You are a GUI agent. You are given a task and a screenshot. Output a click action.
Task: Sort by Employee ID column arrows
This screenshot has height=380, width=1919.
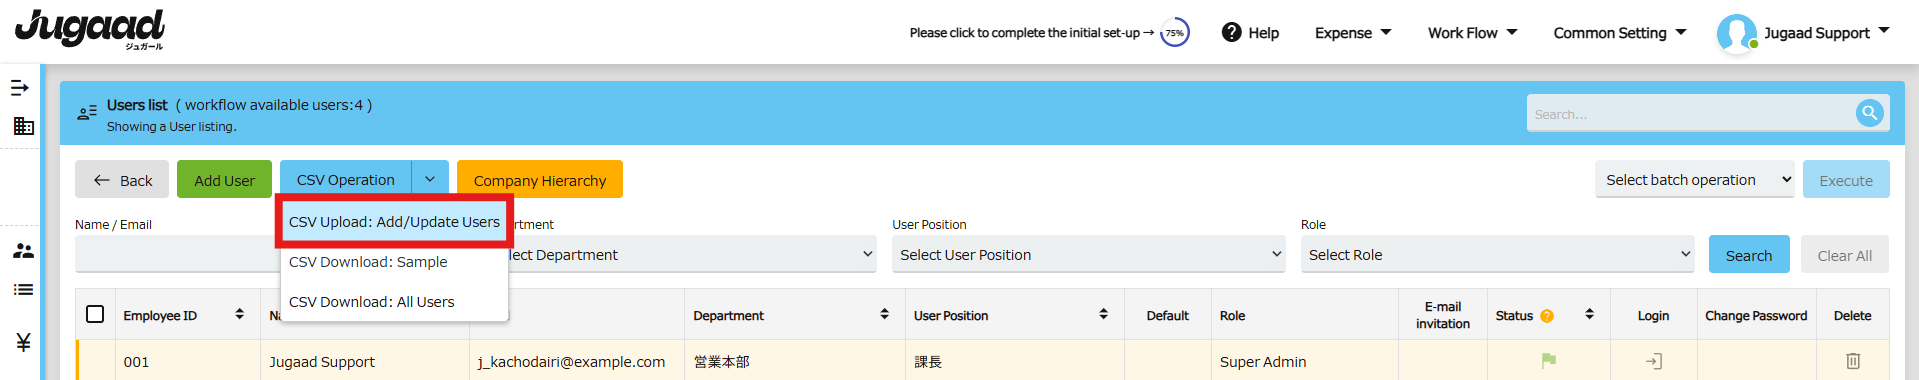click(x=240, y=314)
